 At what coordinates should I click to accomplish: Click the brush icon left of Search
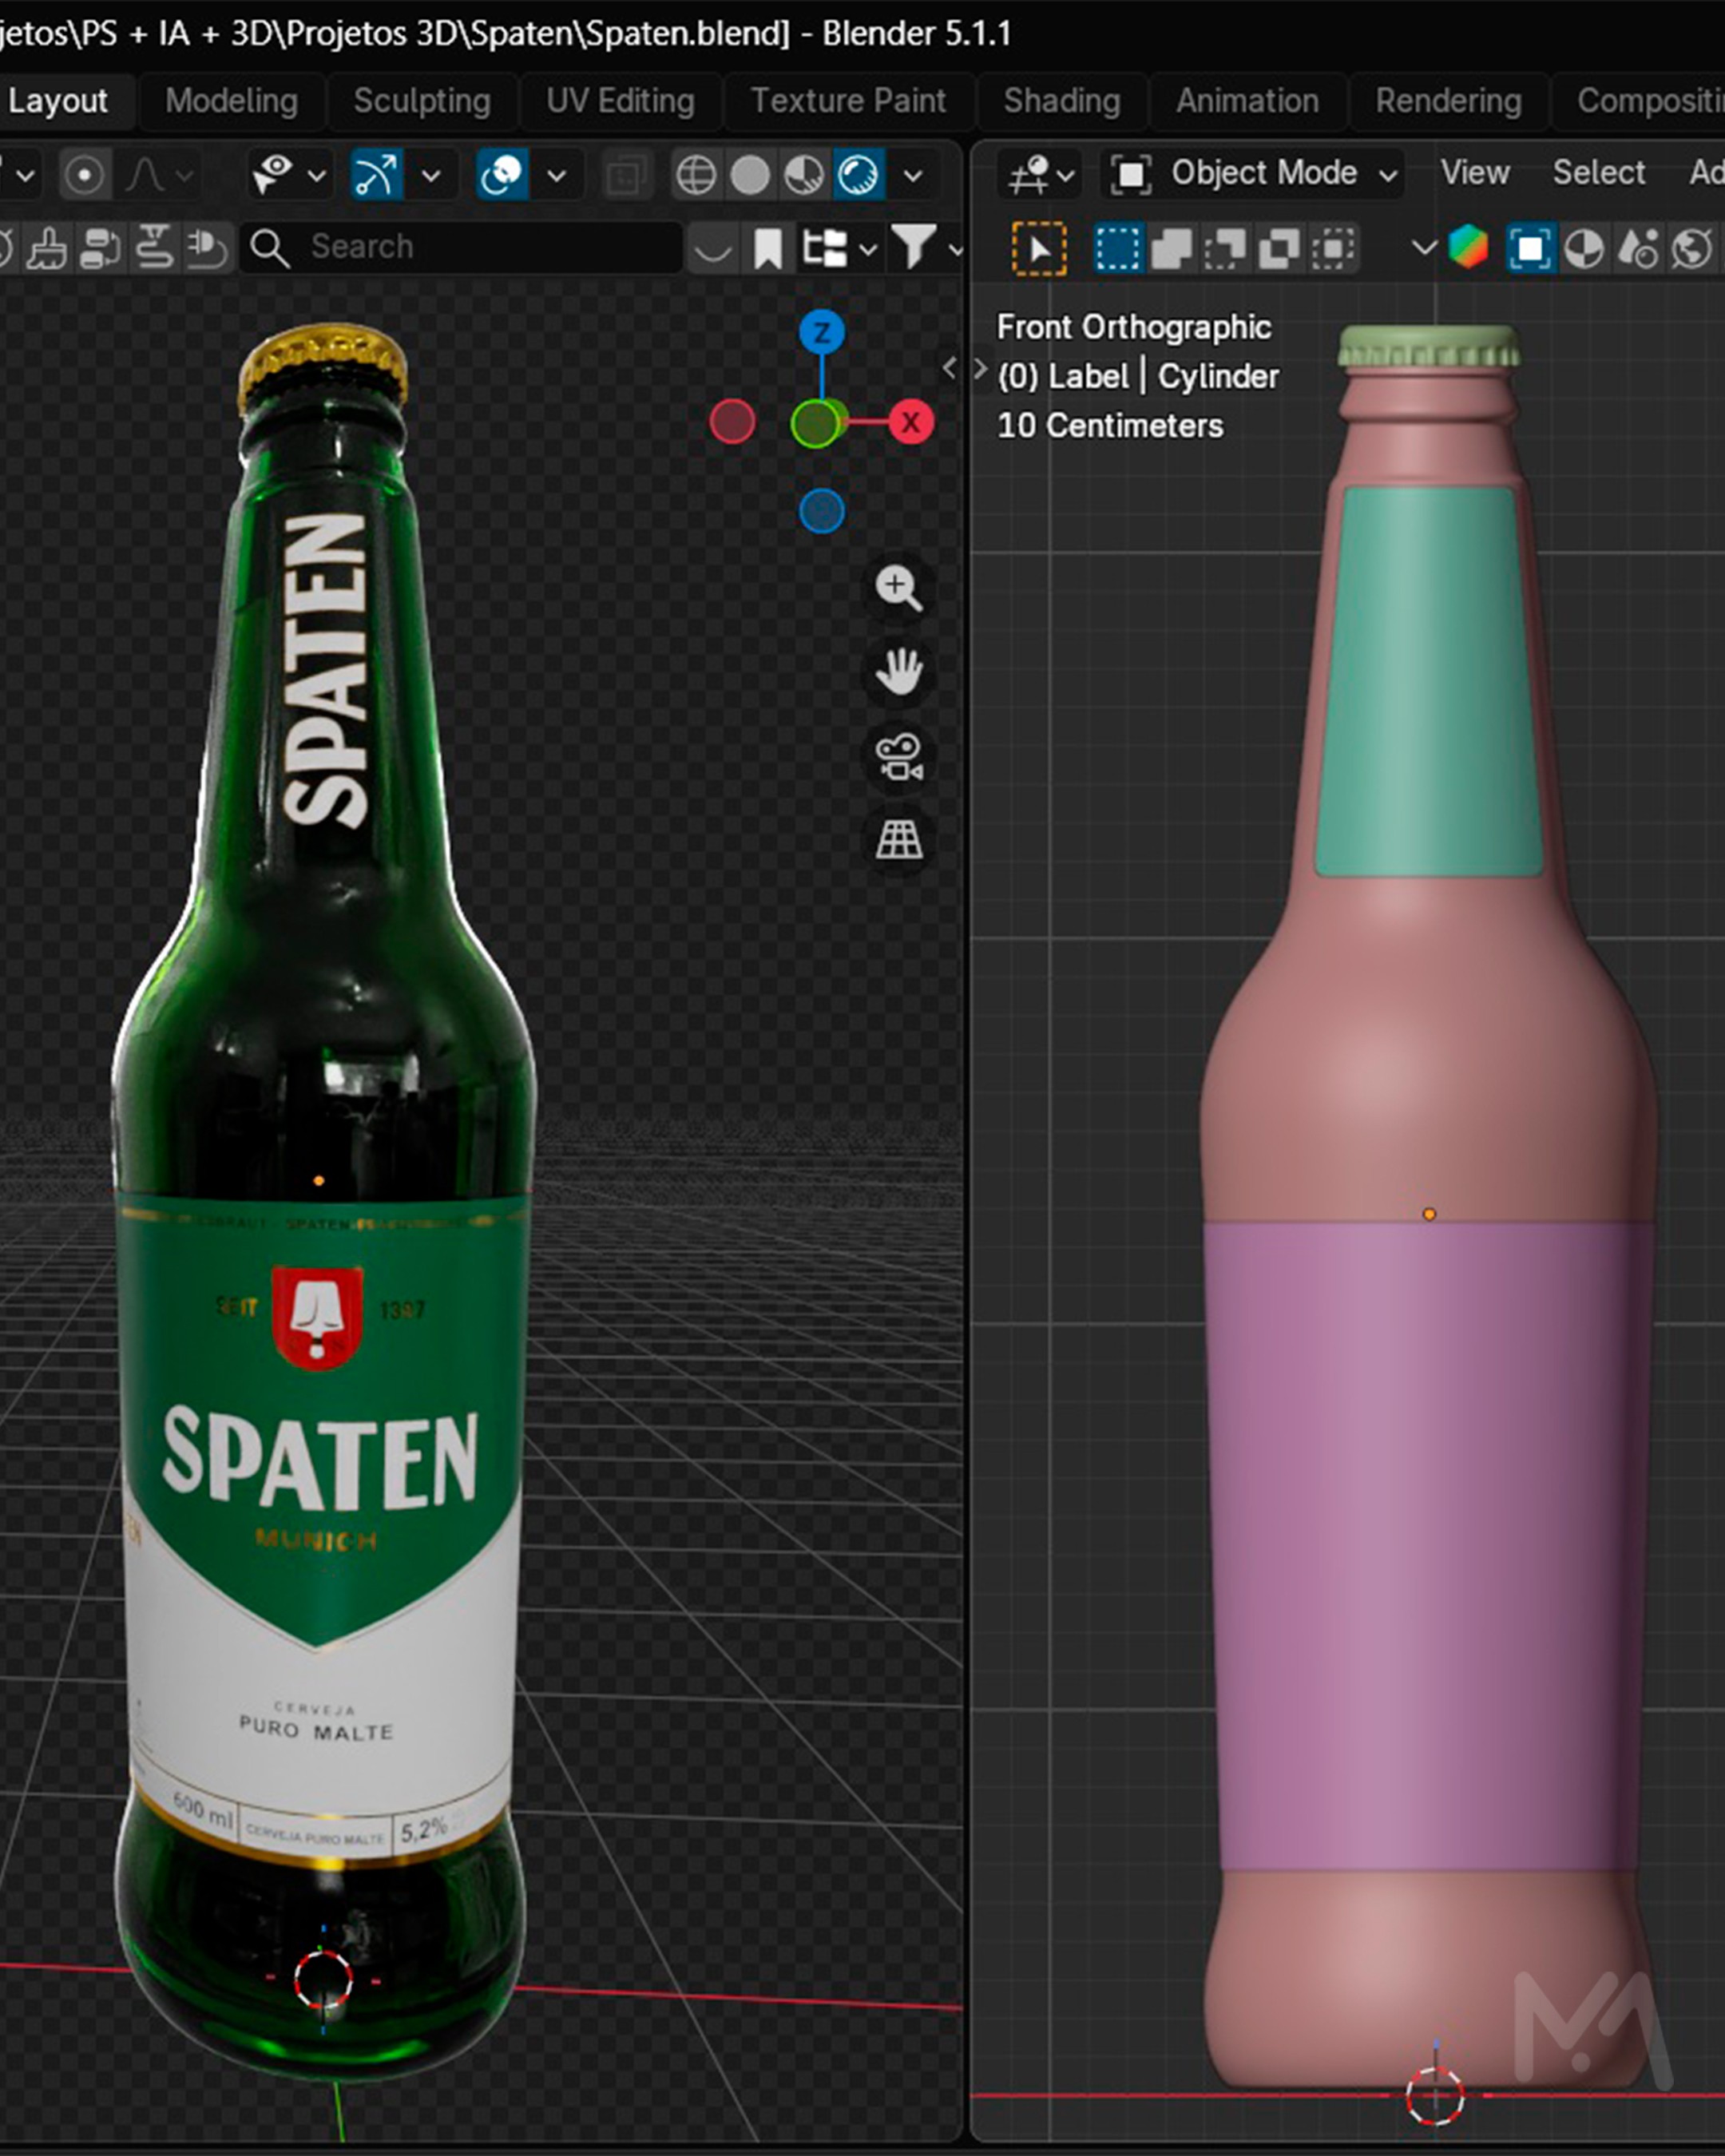47,248
